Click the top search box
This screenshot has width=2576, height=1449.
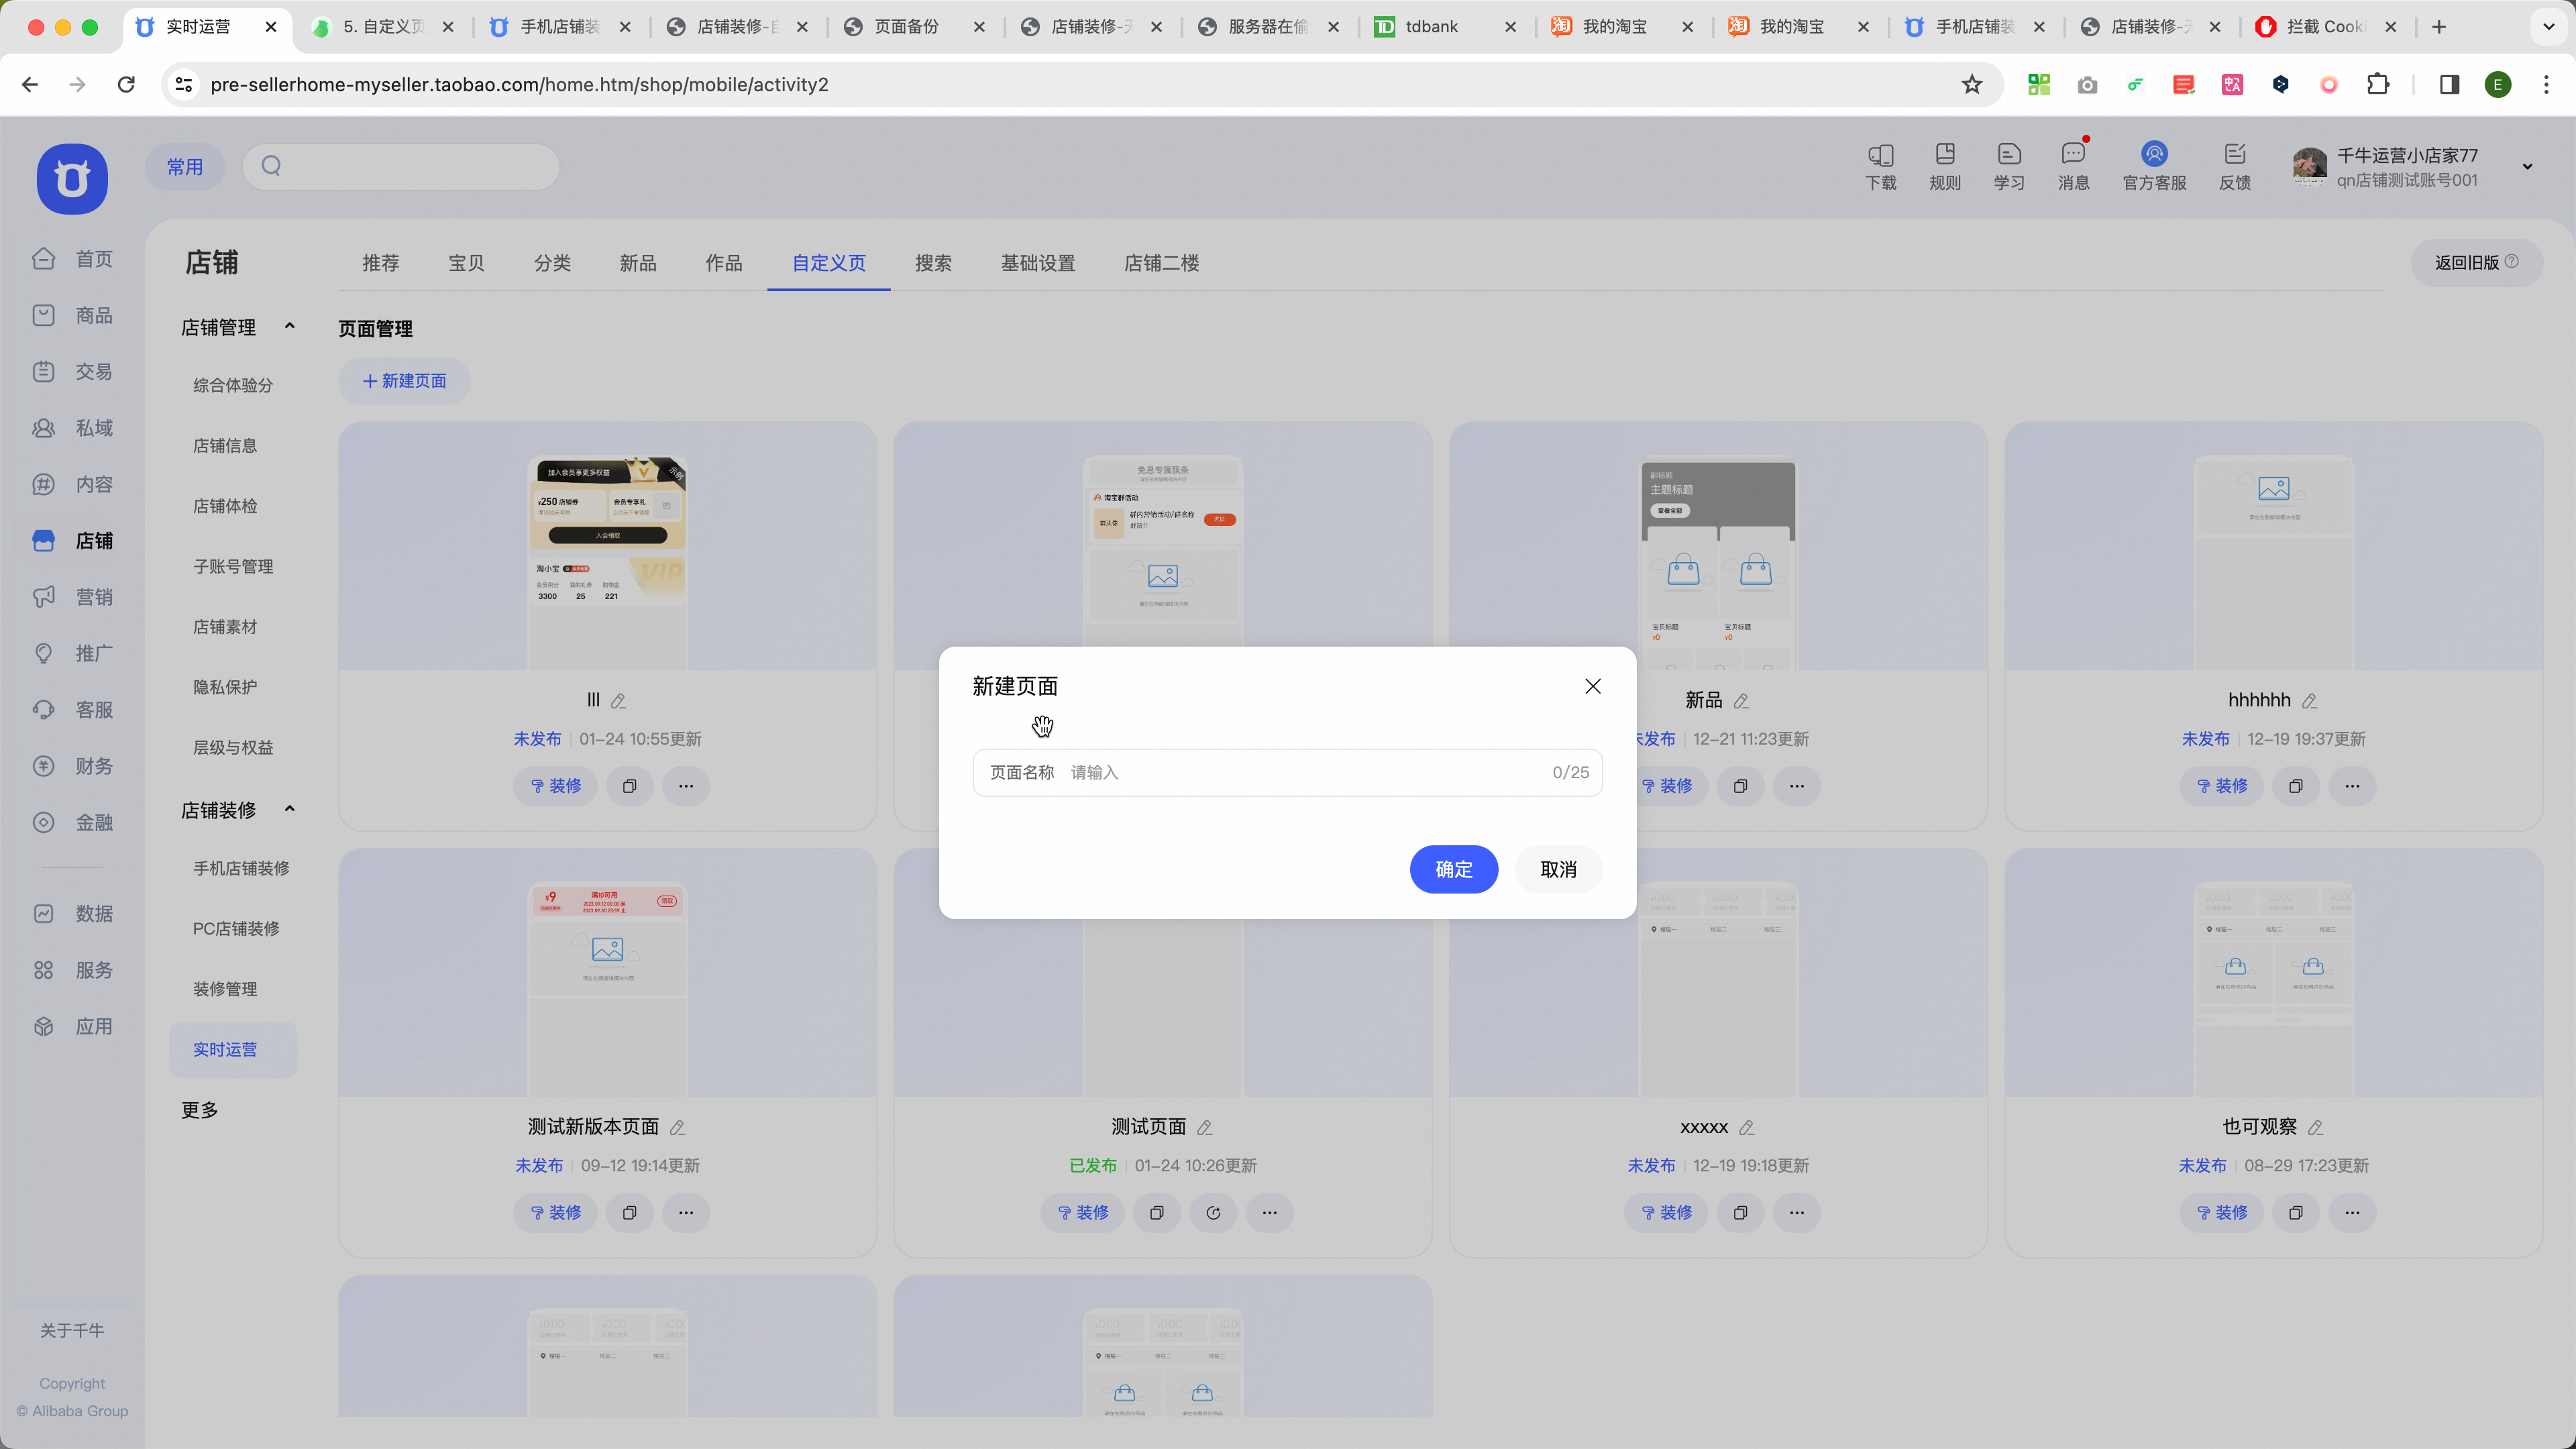(x=401, y=166)
